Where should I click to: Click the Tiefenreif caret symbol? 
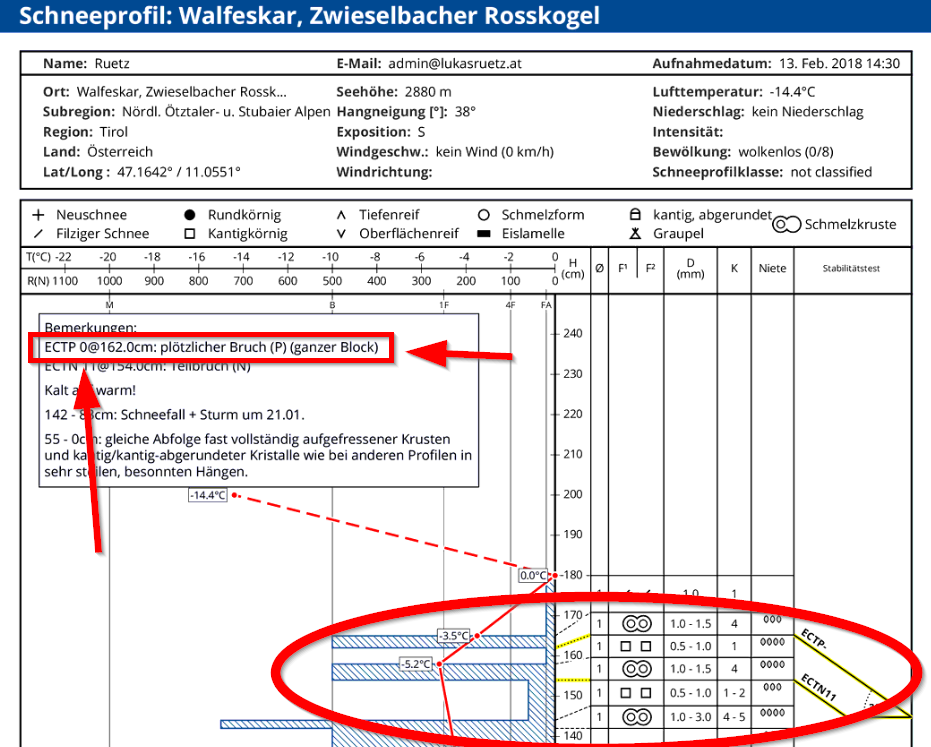[341, 215]
